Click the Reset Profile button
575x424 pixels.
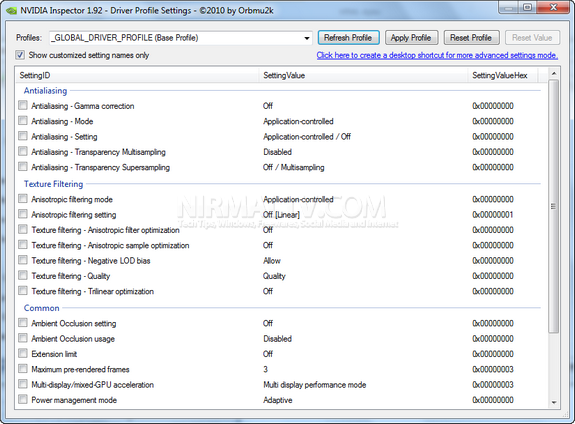coord(471,38)
